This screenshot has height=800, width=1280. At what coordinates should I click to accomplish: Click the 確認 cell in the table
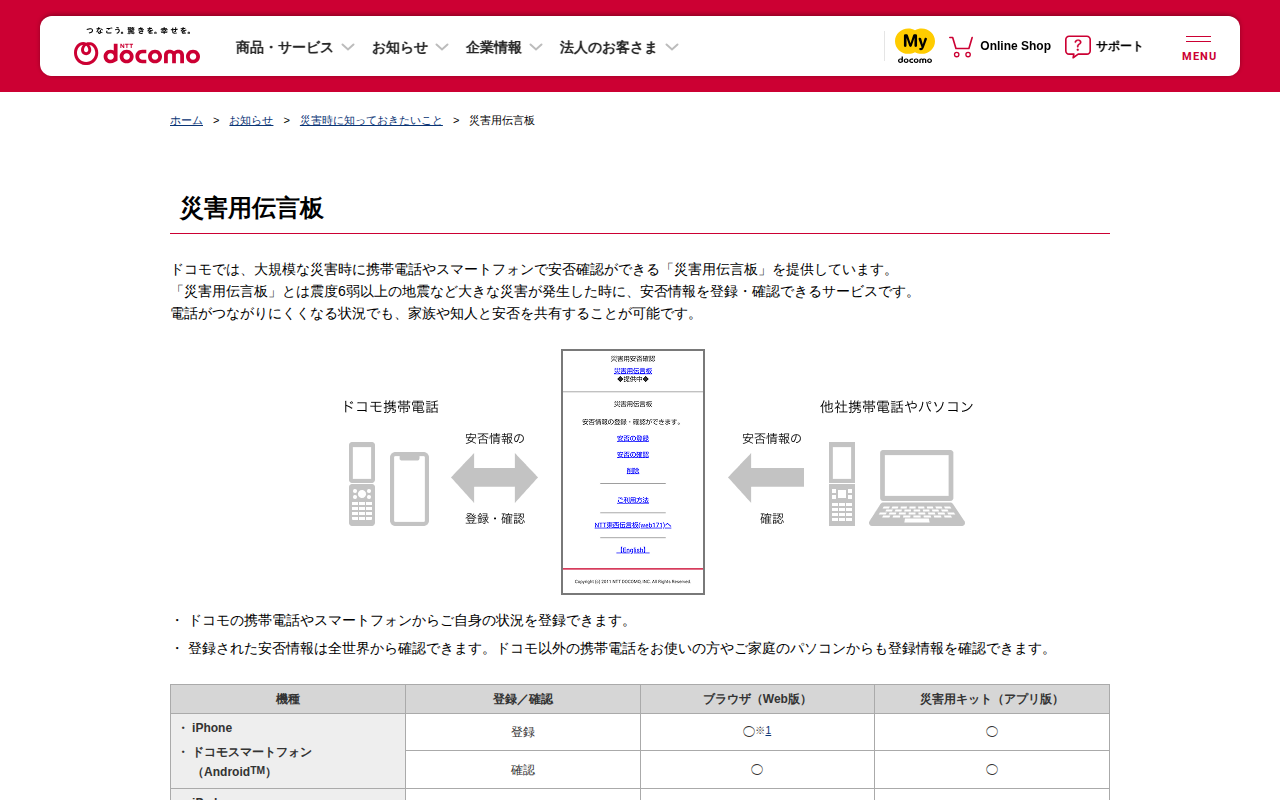click(x=523, y=770)
